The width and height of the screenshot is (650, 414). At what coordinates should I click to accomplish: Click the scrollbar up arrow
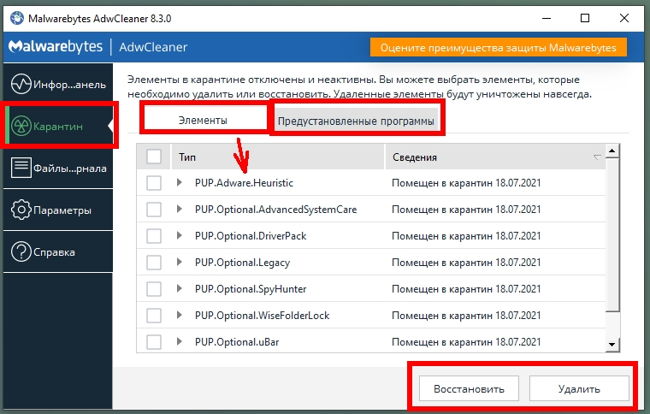pos(612,151)
